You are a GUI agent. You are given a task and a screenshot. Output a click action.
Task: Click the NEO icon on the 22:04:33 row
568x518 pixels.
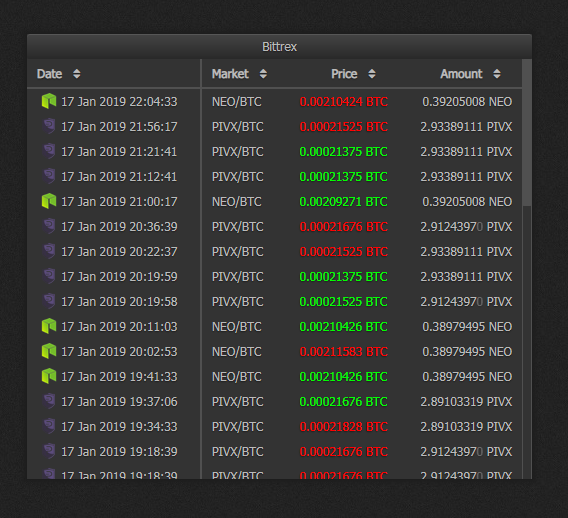coord(49,101)
